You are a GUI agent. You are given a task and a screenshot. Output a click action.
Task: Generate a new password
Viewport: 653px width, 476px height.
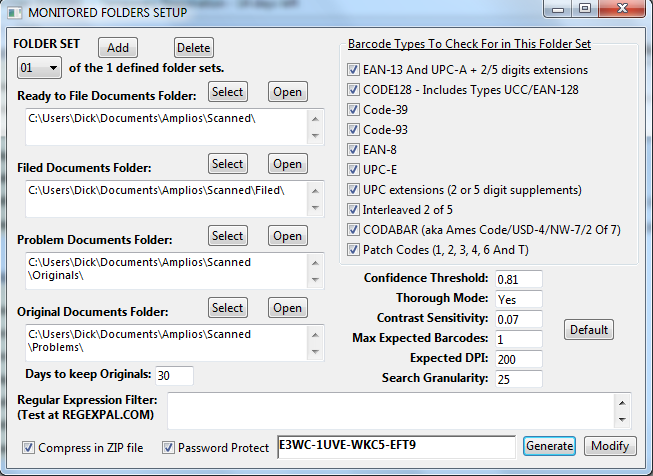(x=549, y=446)
